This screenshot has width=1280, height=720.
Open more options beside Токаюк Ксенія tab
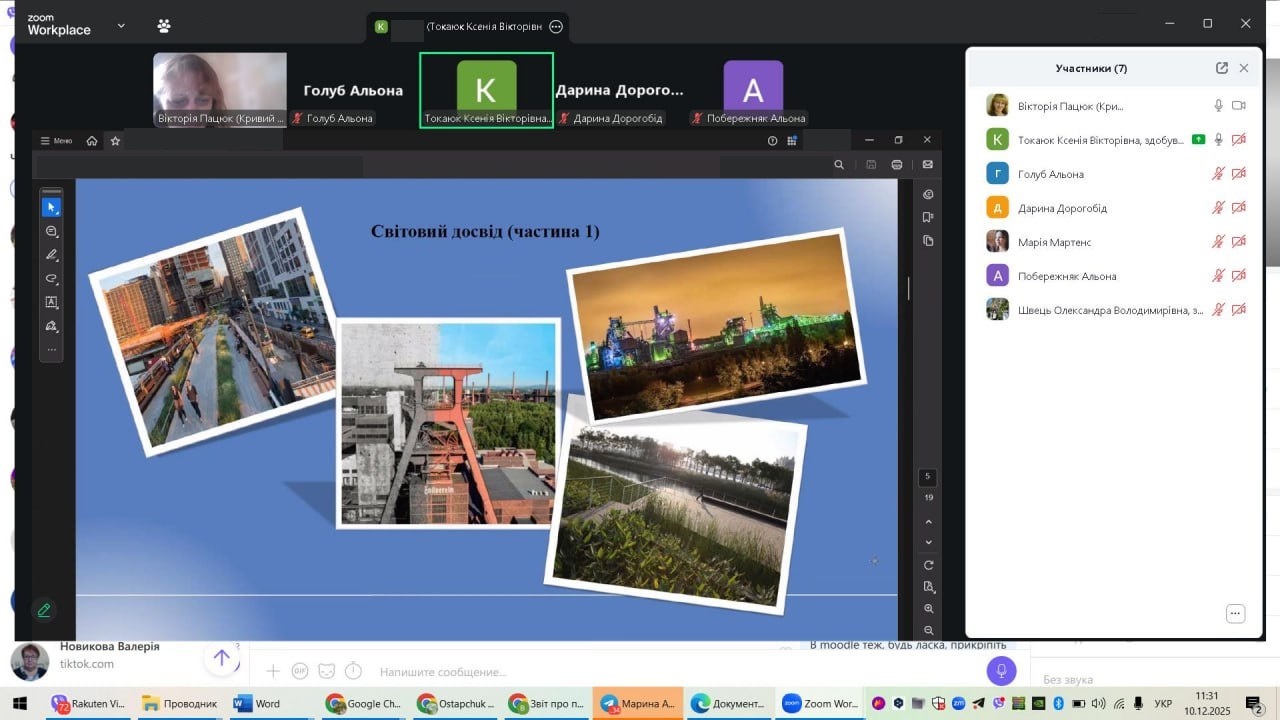556,27
